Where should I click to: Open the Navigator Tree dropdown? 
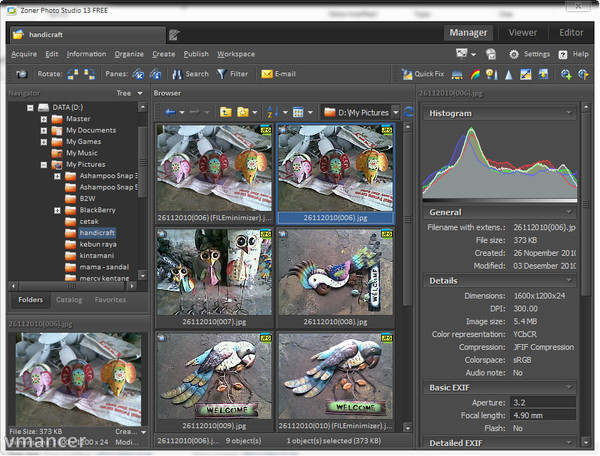[129, 93]
